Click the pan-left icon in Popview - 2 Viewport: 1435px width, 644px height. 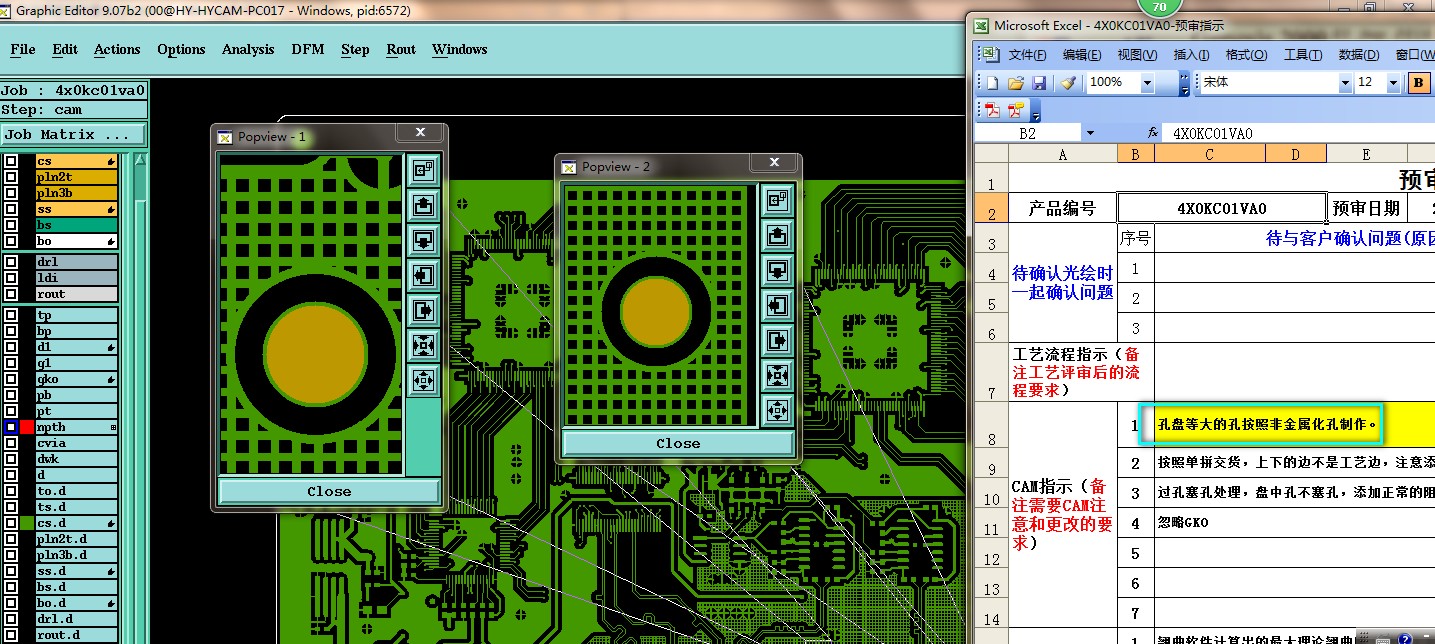[777, 305]
